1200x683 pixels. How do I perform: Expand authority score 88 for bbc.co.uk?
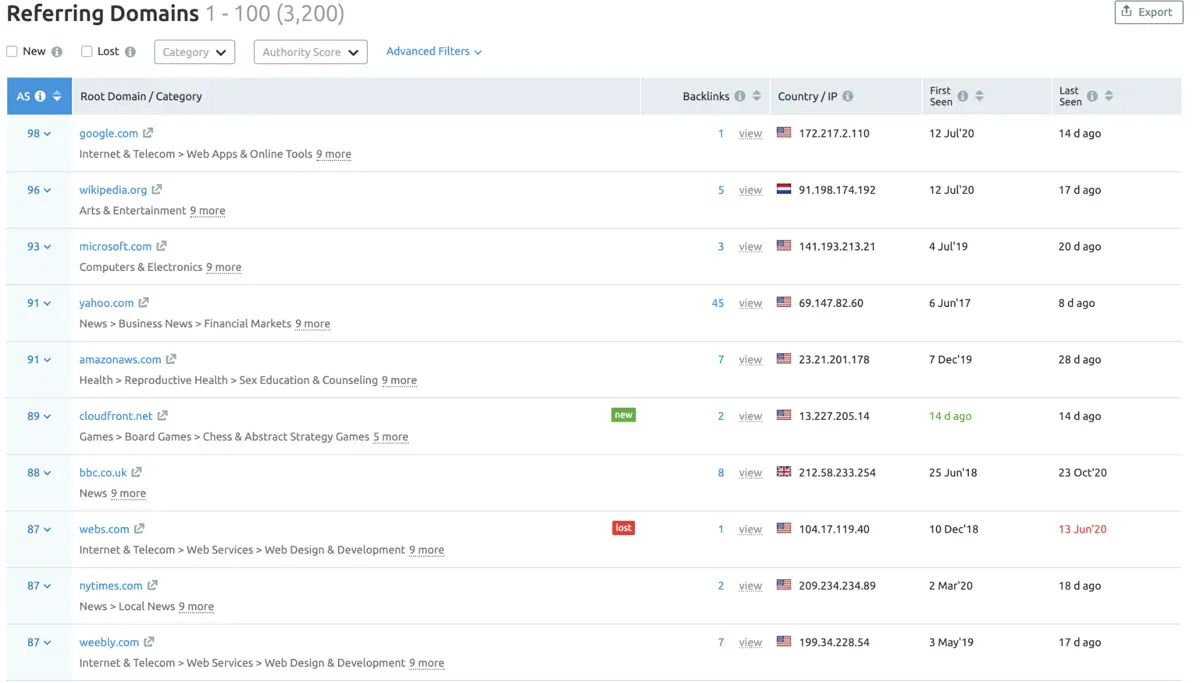pyautogui.click(x=39, y=472)
